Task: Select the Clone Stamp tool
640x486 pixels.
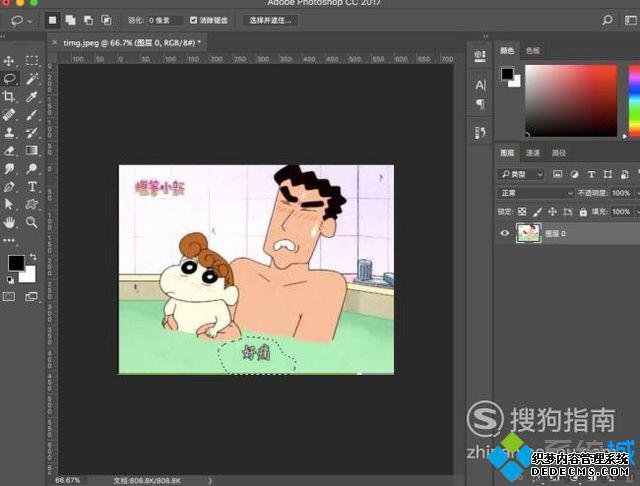Action: pos(9,132)
